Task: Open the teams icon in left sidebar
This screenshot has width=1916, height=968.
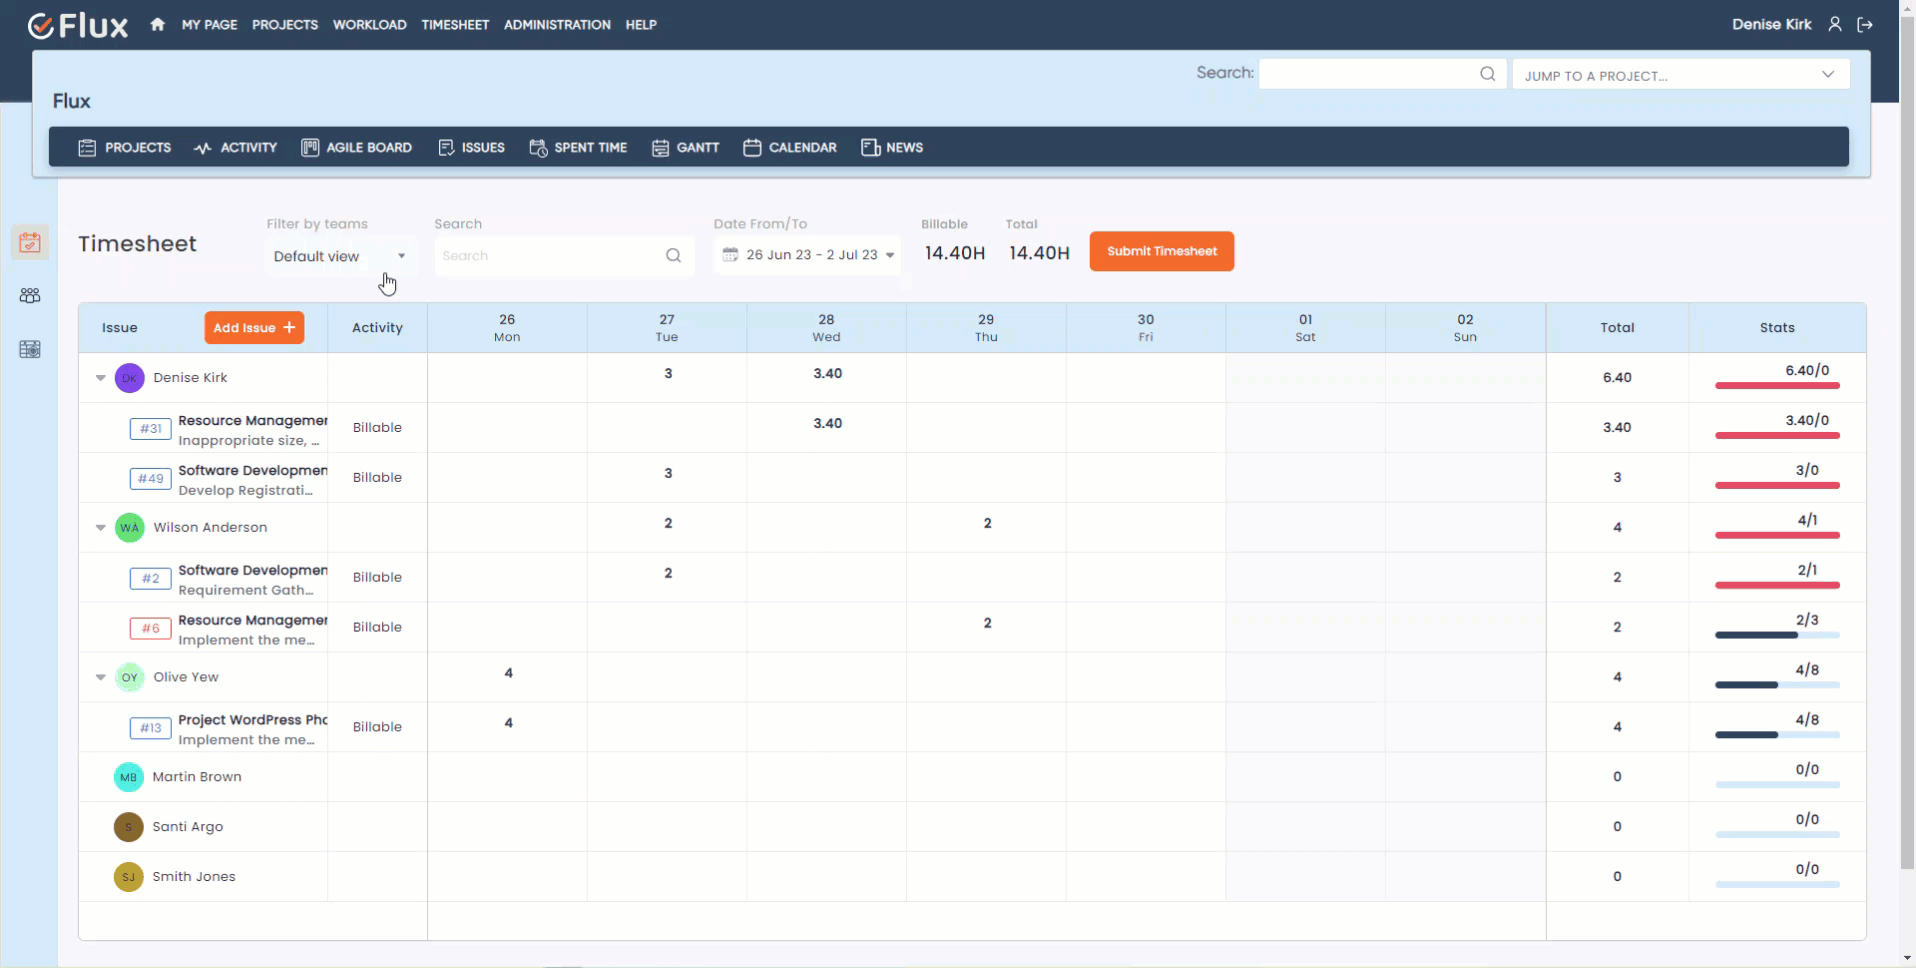Action: point(30,296)
